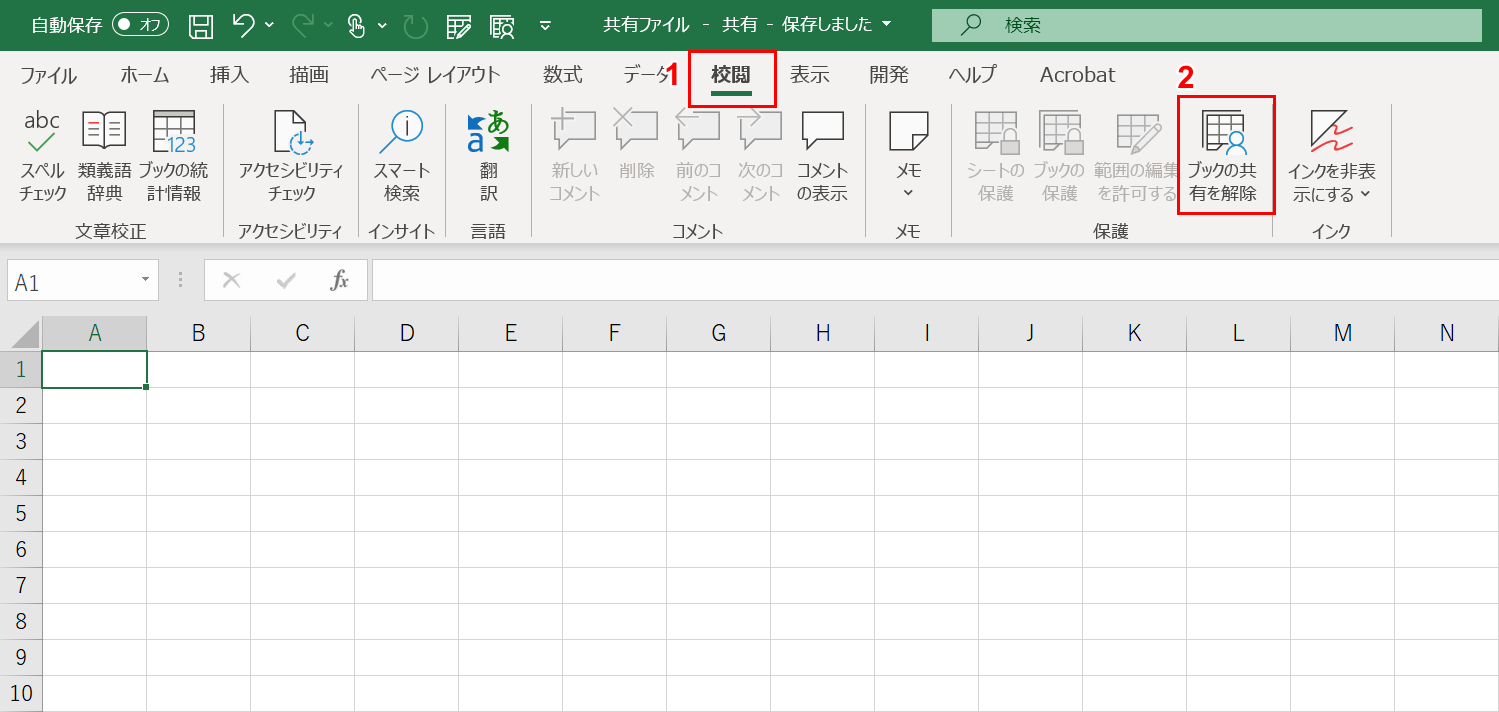Go to 次のコメント next comment
1499x712 pixels.
coord(760,156)
